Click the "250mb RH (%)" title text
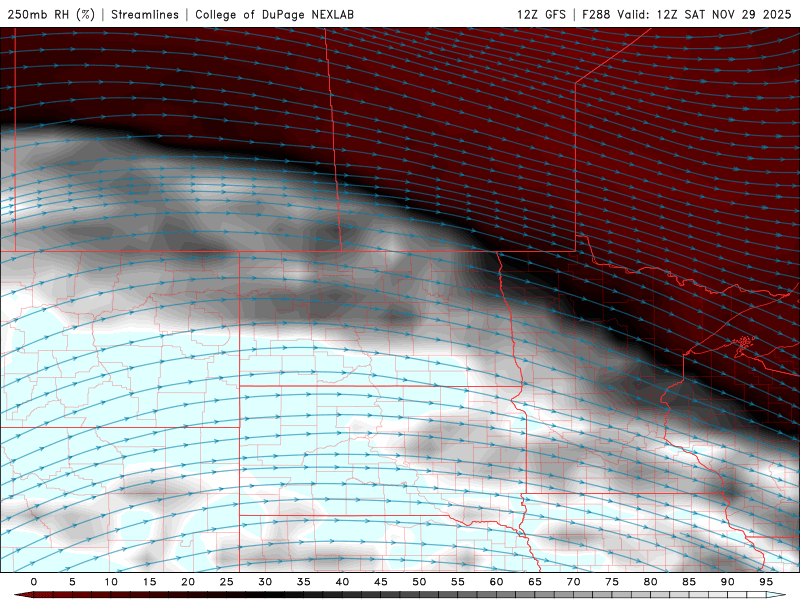The height and width of the screenshot is (600, 800). [51, 14]
